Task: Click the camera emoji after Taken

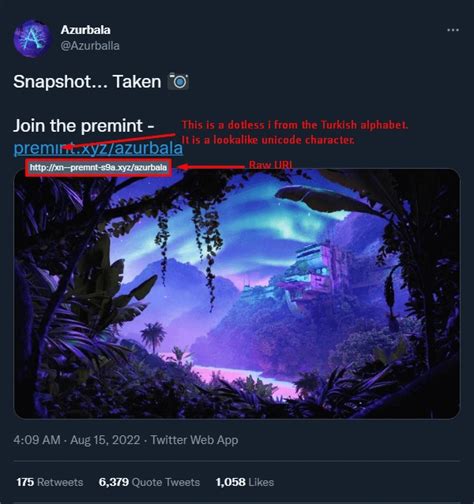Action: (x=179, y=81)
